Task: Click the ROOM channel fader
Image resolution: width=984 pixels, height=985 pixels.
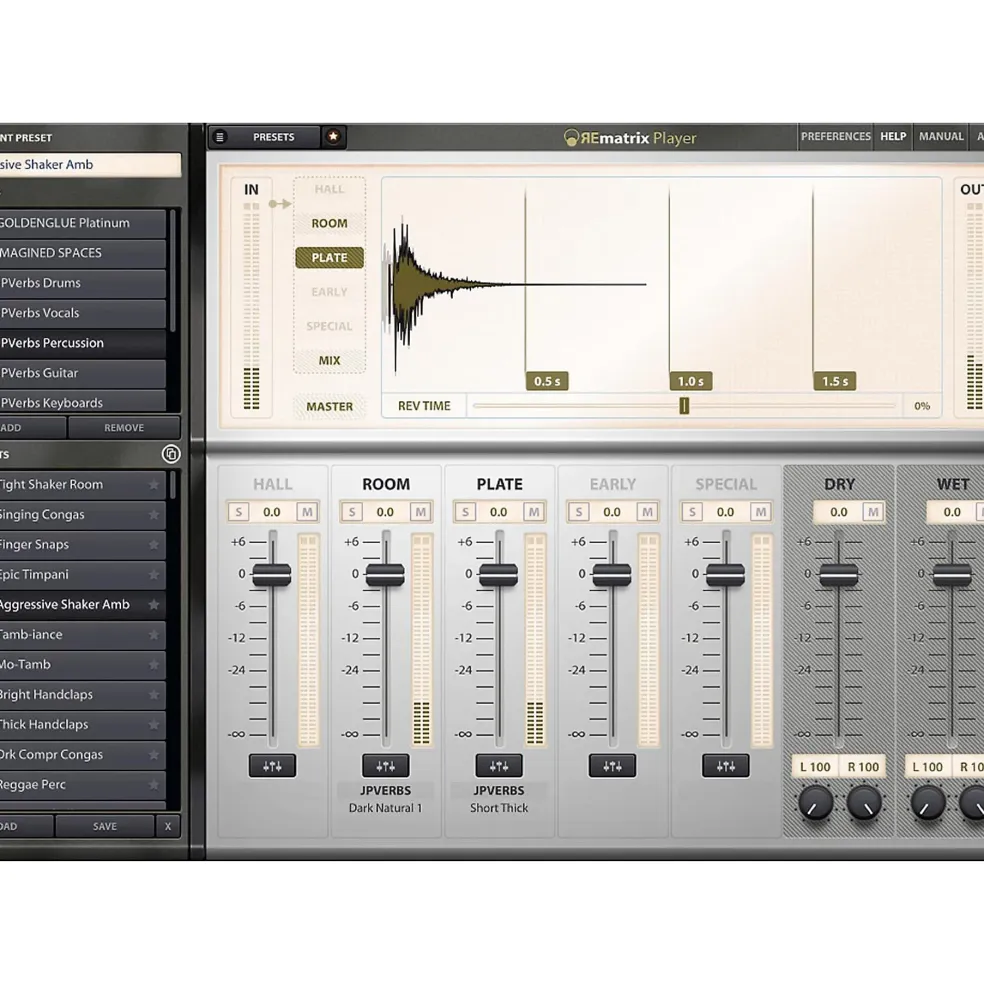Action: 385,575
